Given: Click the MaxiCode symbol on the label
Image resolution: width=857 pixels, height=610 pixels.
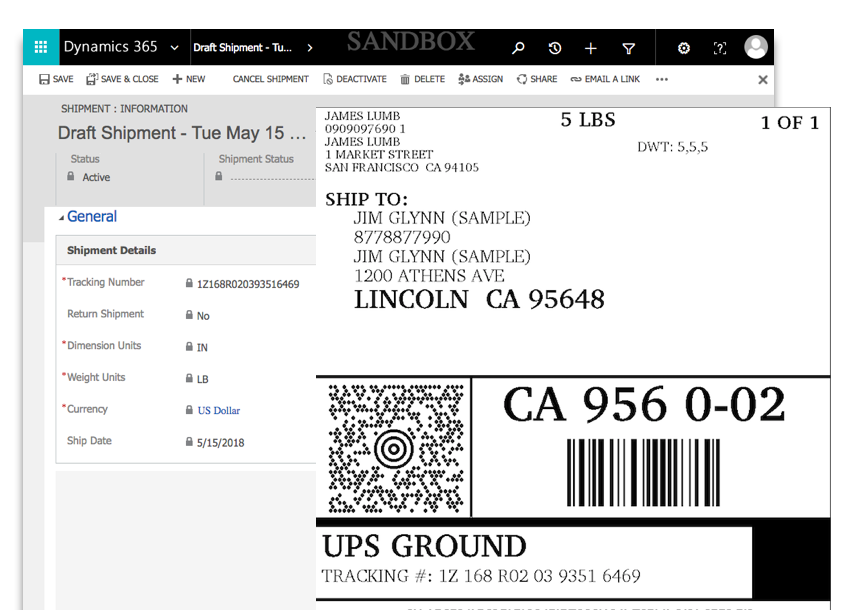Looking at the screenshot, I should pos(396,448).
